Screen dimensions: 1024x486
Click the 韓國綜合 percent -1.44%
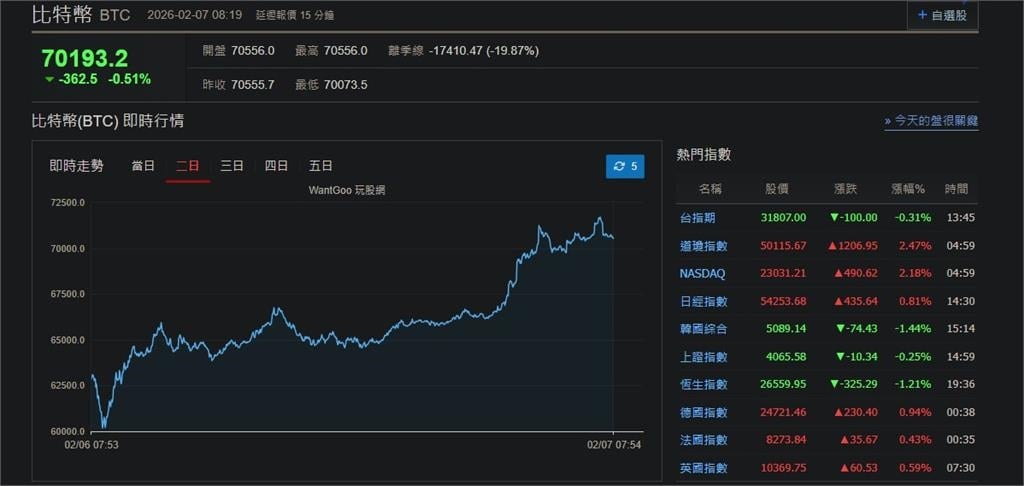pos(912,329)
